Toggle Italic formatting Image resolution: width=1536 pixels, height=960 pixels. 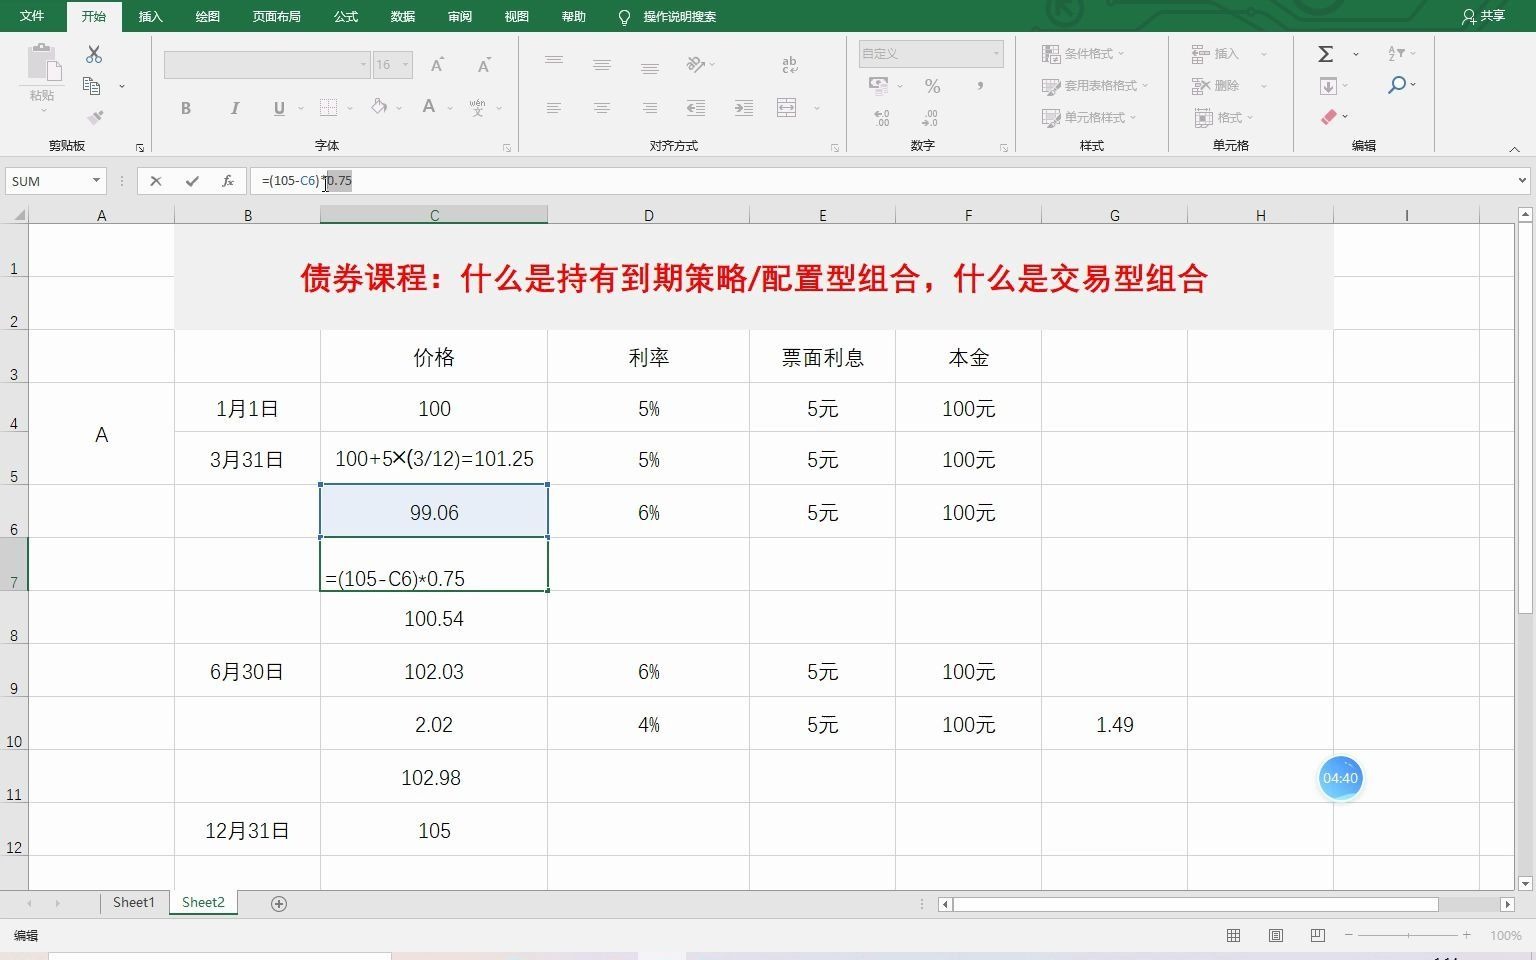[x=234, y=108]
